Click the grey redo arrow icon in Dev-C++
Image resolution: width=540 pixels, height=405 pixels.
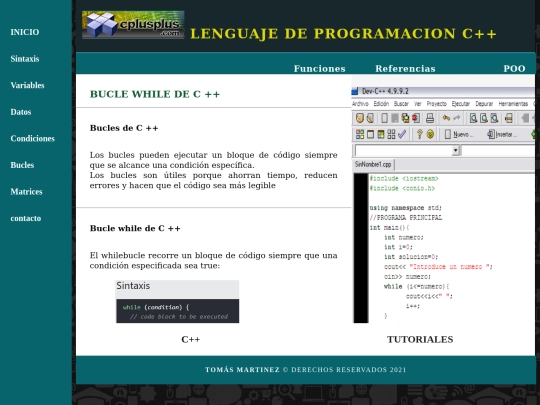(x=457, y=118)
